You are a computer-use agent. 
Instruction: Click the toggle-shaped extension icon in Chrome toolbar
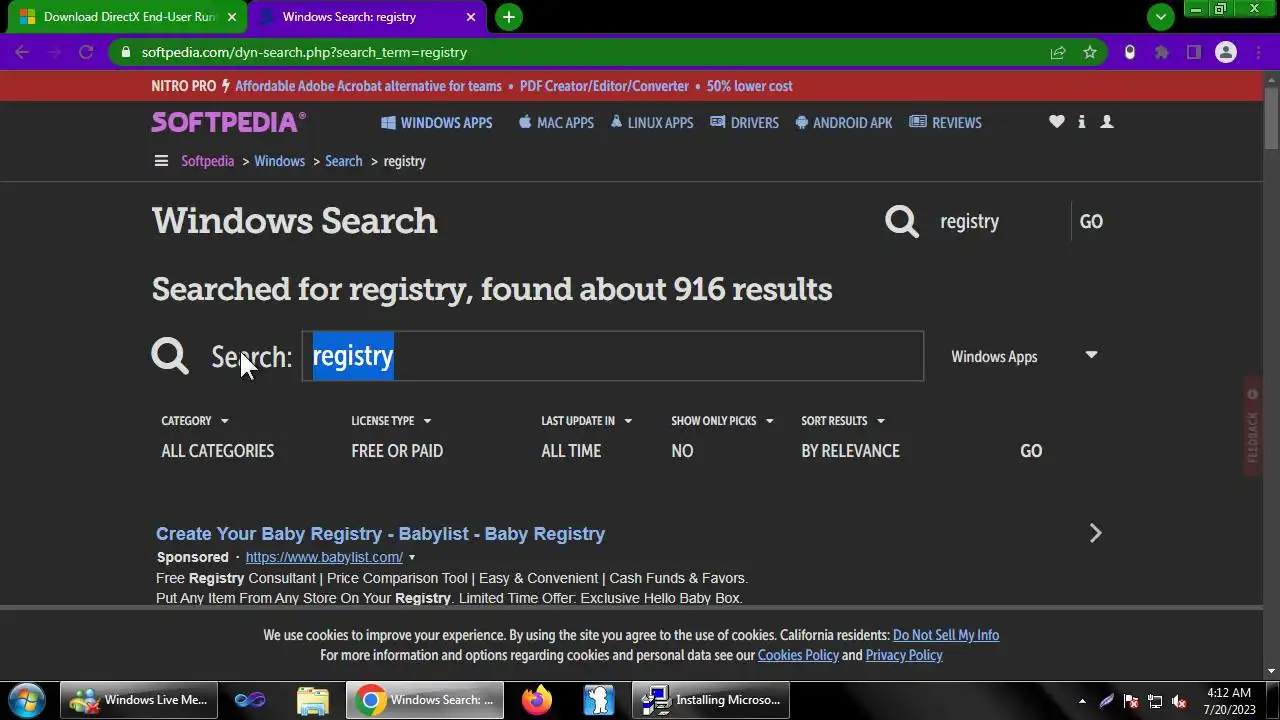tap(1130, 52)
